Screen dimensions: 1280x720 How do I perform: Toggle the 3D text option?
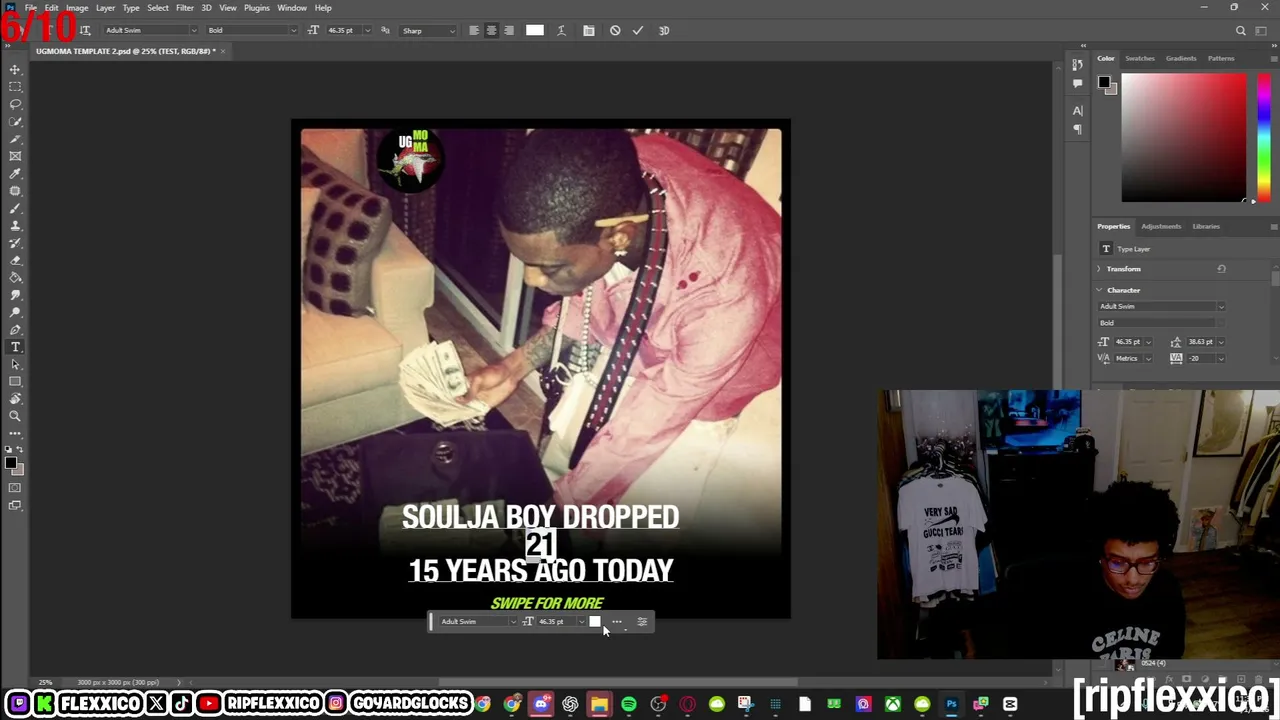tap(664, 30)
